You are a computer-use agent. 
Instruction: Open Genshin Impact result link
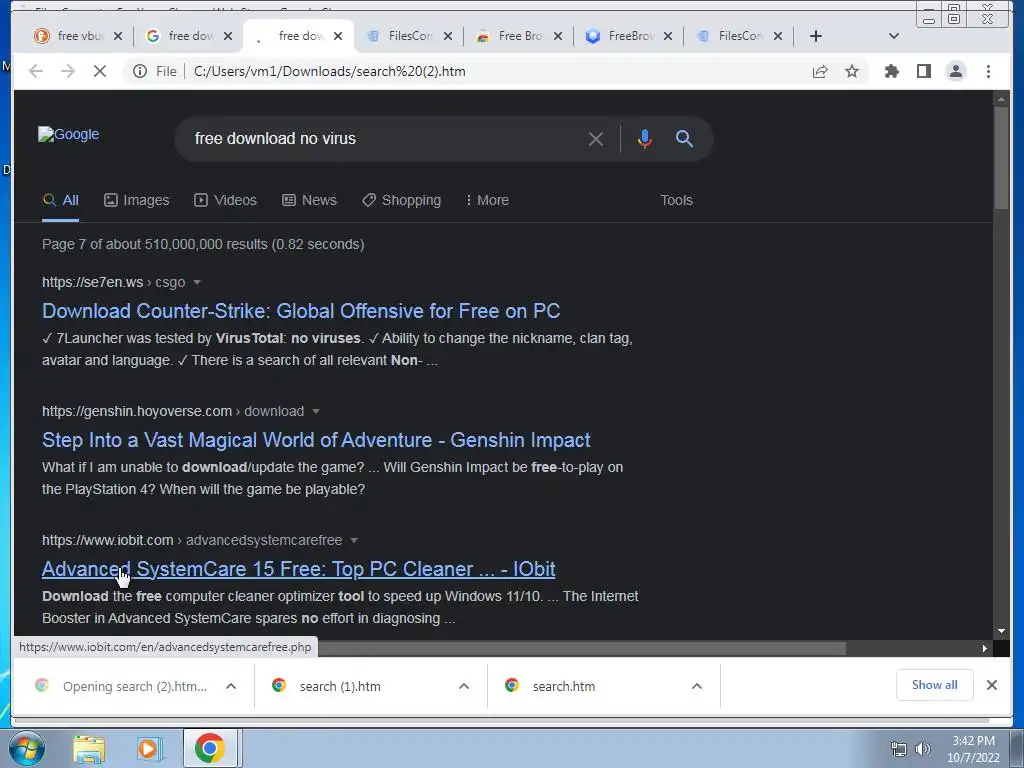[316, 440]
